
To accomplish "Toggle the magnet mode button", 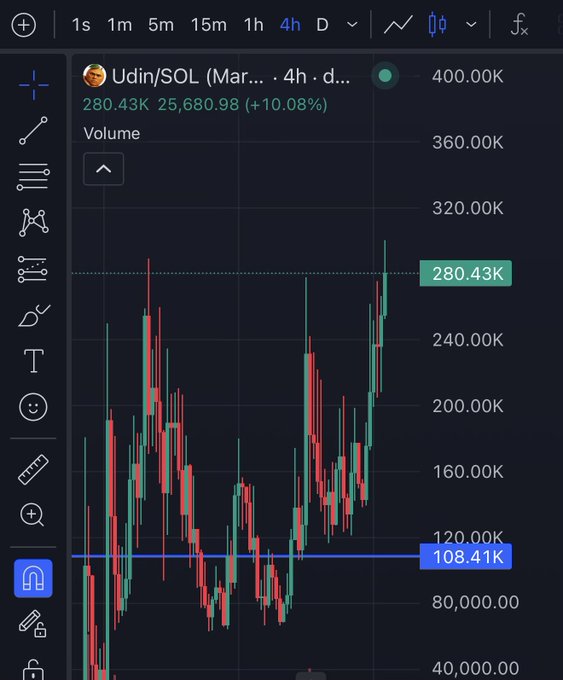I will point(33,579).
